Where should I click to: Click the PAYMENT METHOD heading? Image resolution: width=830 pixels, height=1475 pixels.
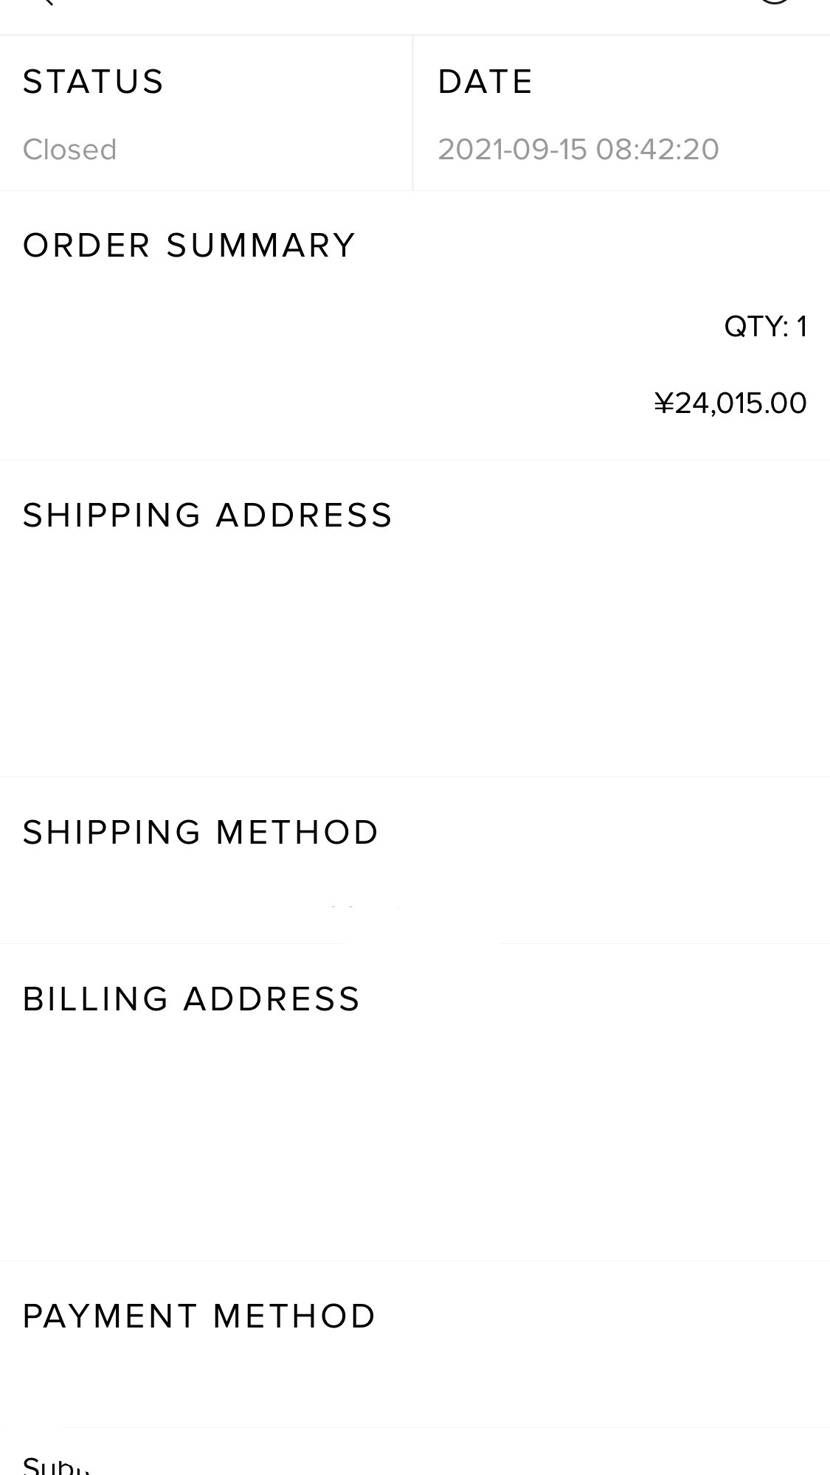199,1317
